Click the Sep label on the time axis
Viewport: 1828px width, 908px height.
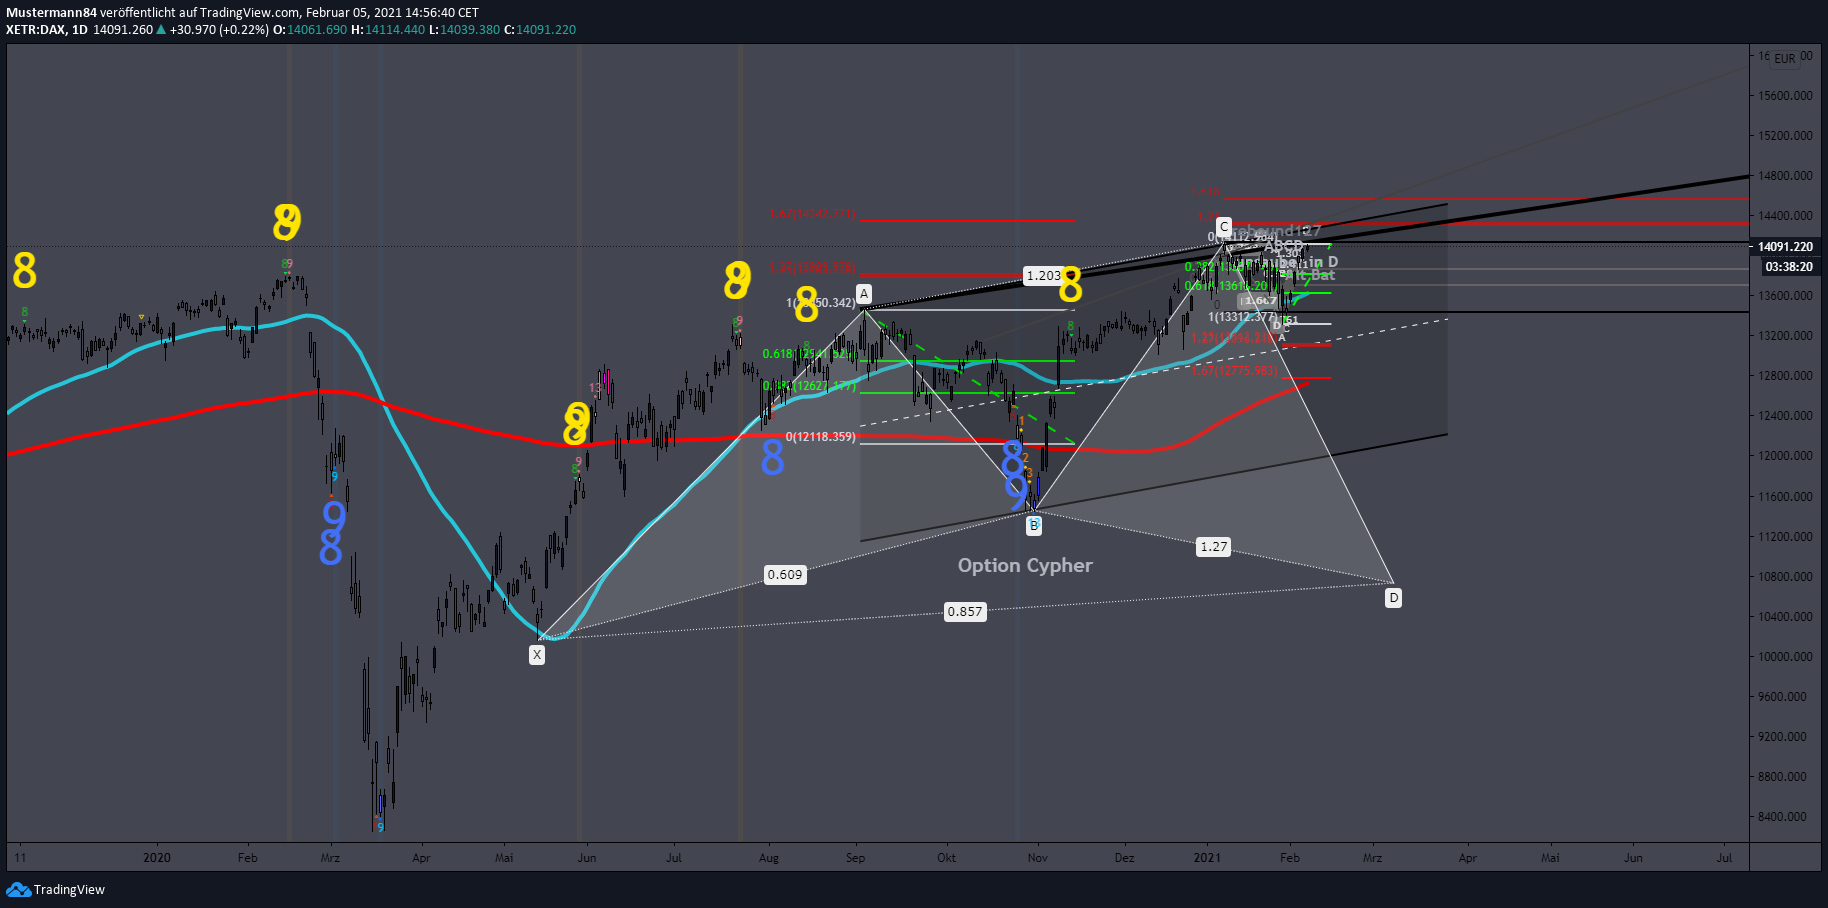click(856, 858)
